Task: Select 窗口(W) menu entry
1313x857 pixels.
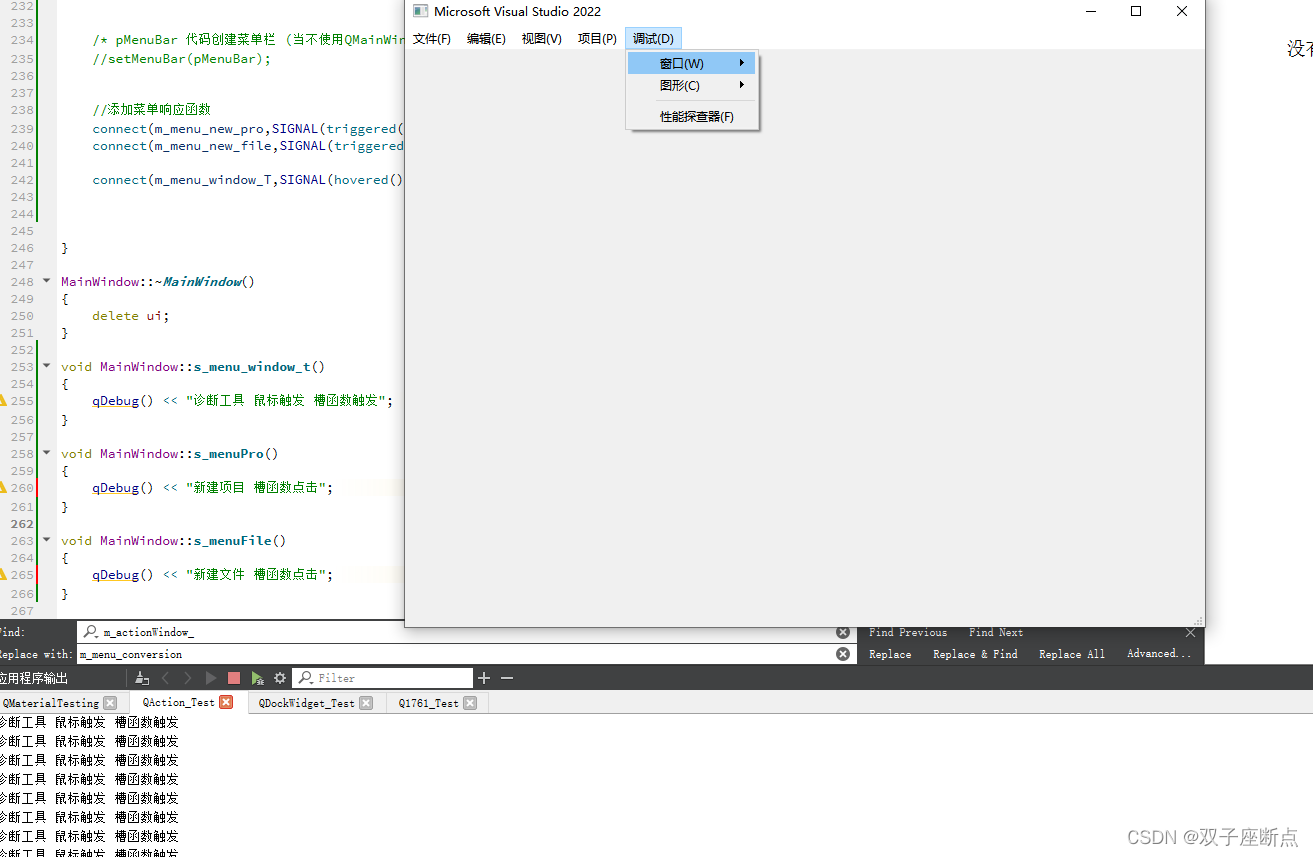Action: point(691,63)
